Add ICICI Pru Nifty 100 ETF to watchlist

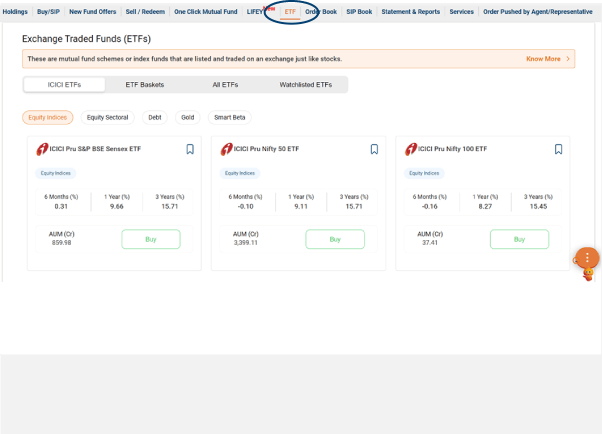click(558, 149)
